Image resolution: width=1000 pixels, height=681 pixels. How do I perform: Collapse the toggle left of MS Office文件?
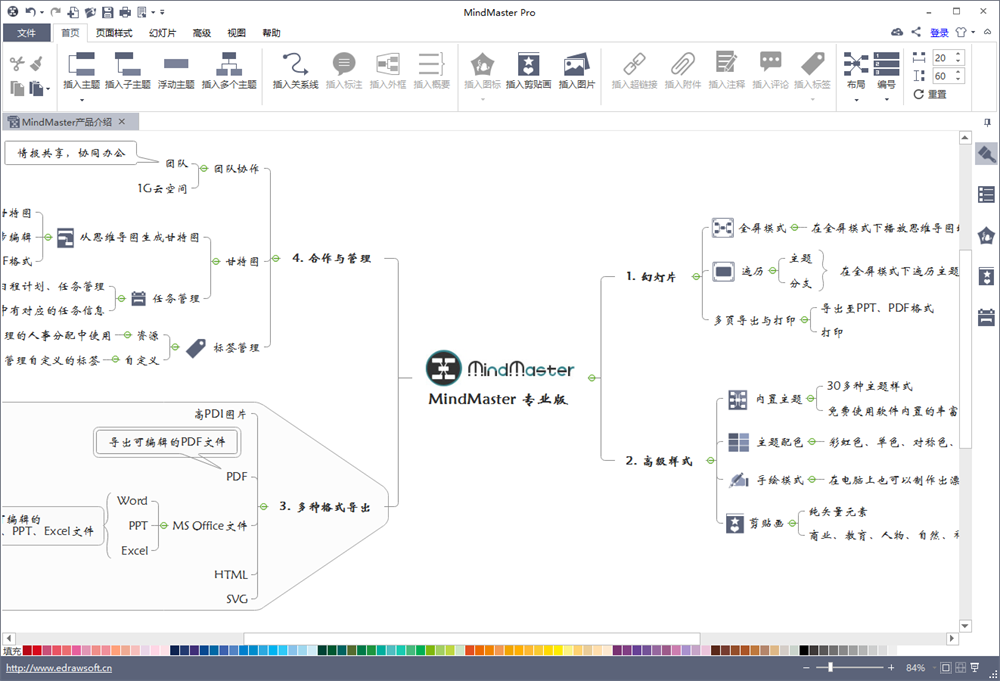[164, 525]
